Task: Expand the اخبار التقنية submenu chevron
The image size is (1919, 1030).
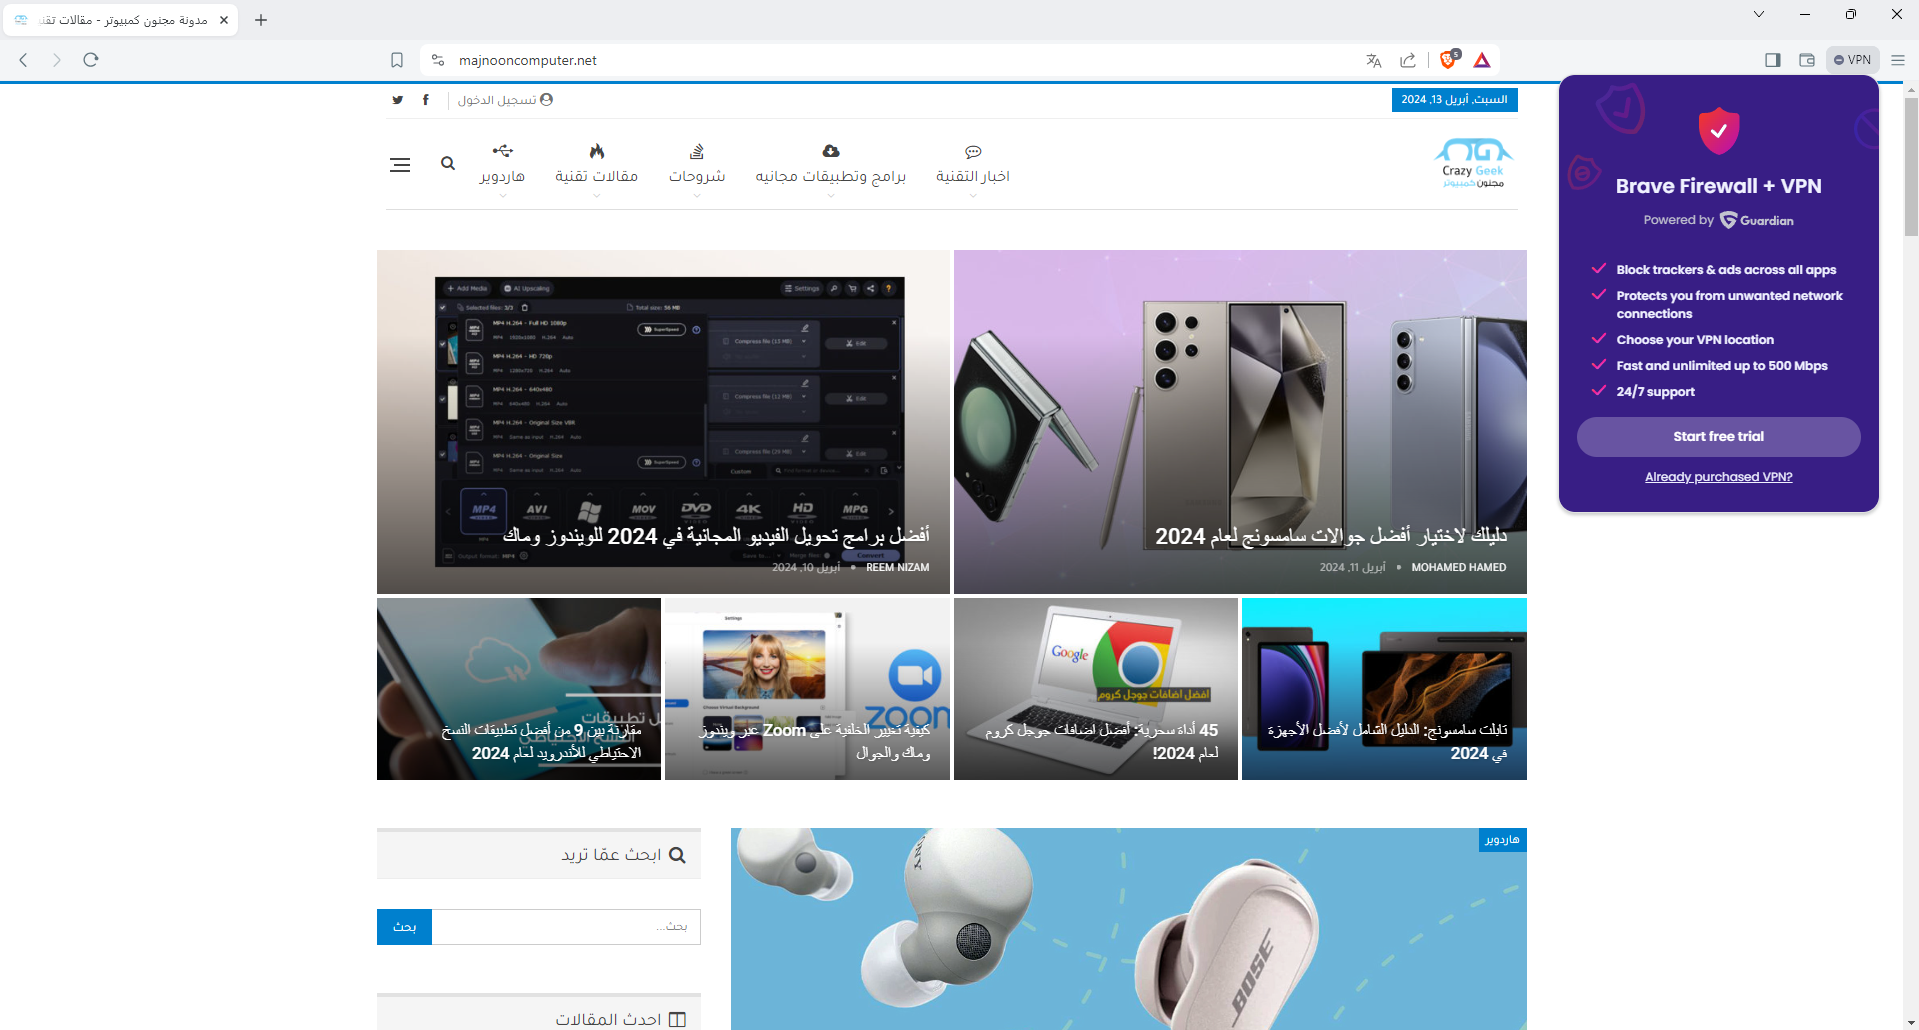Action: tap(973, 196)
